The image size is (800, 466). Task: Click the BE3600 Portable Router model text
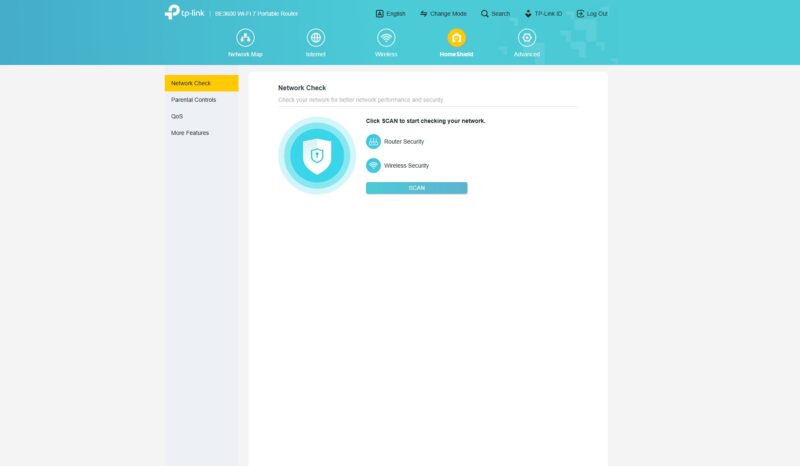[256, 14]
